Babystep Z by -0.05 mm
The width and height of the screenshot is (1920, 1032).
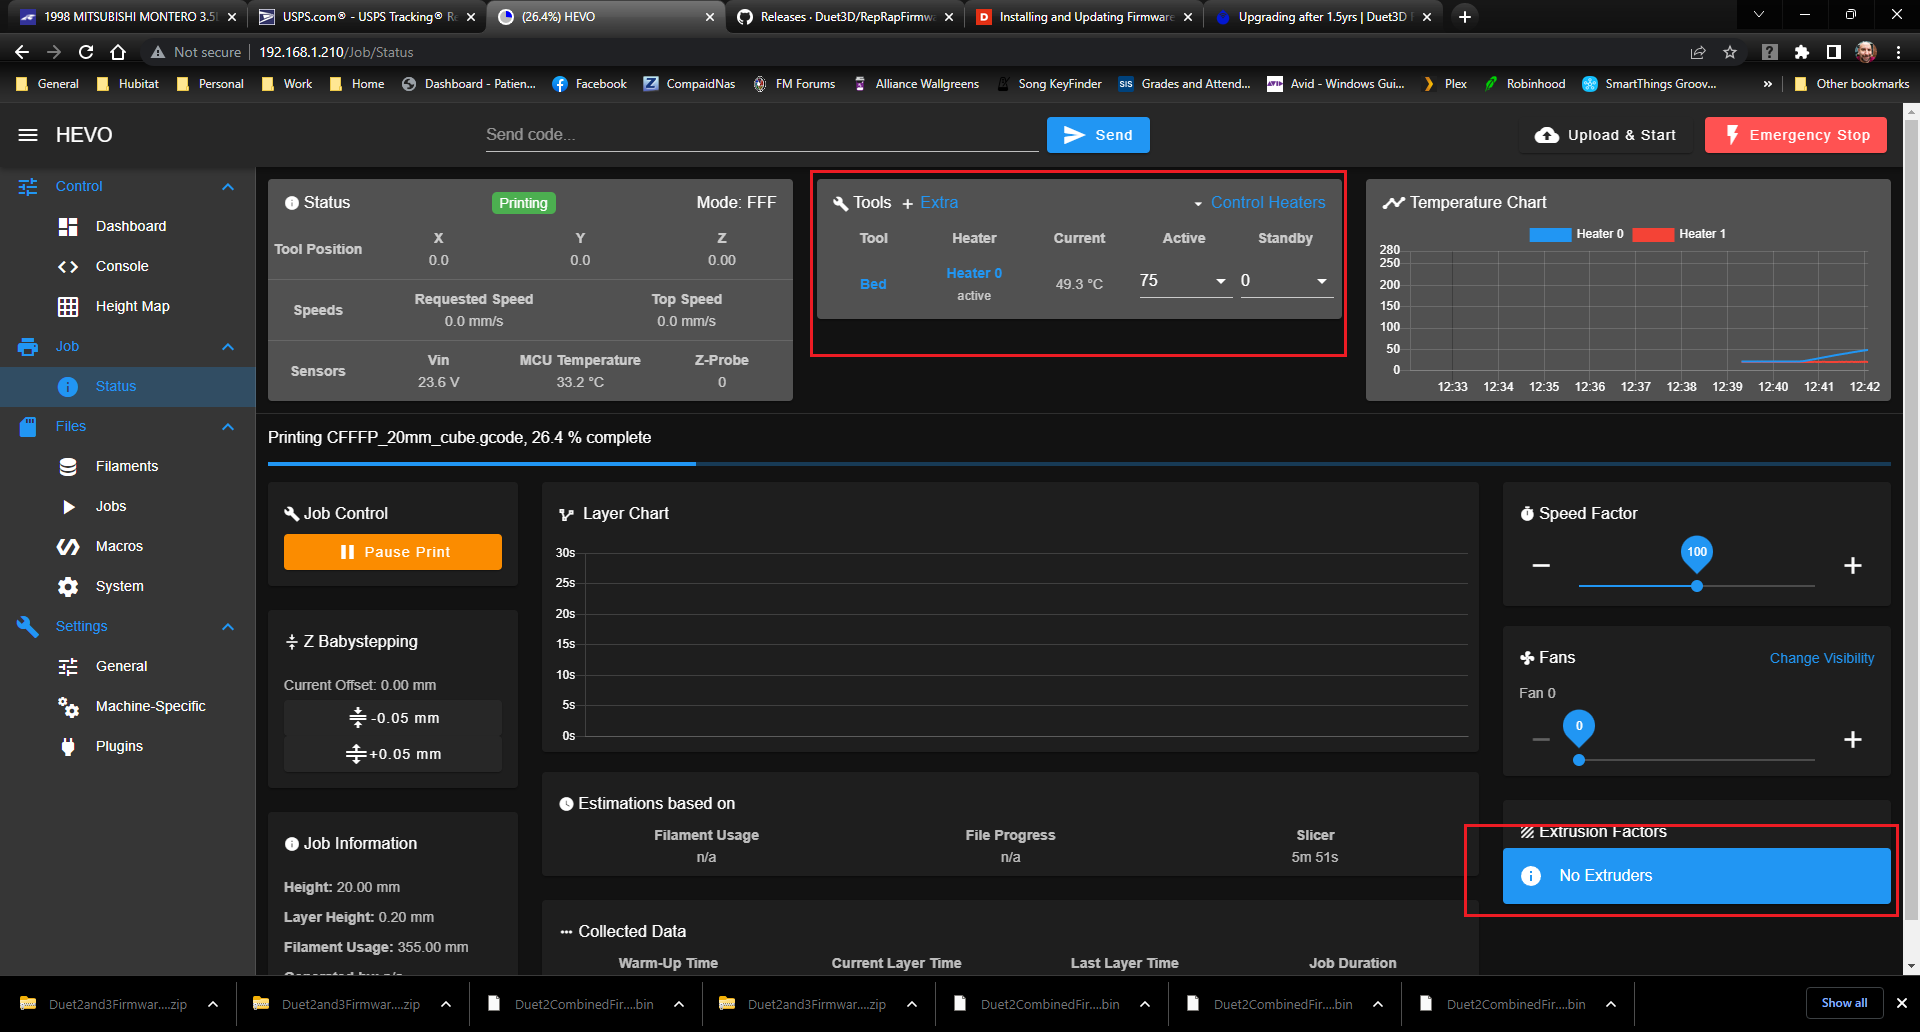click(x=393, y=718)
